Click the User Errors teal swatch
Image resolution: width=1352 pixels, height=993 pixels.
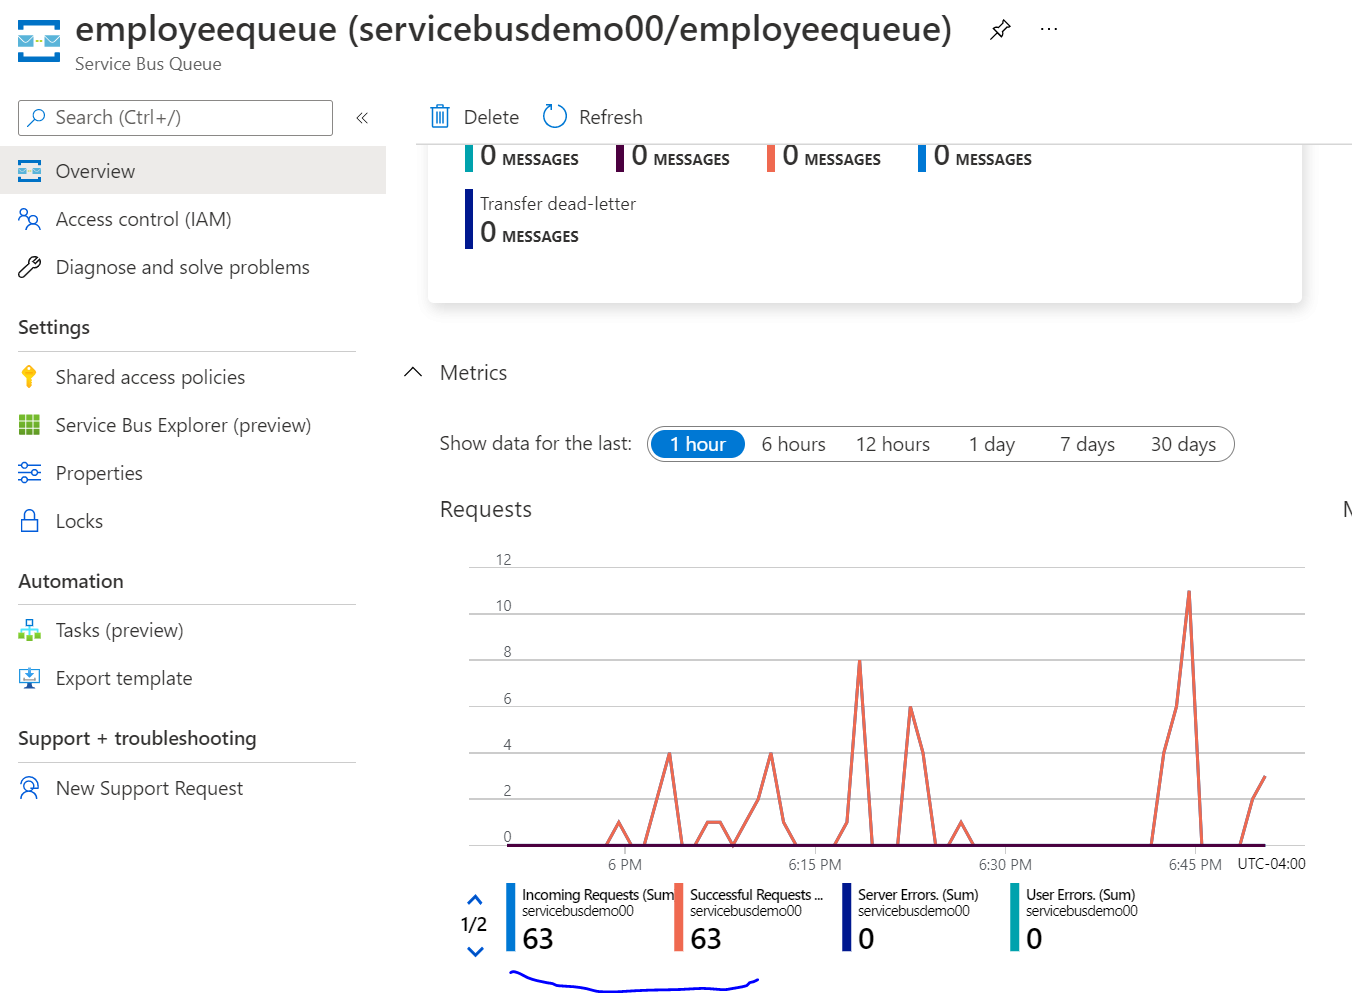1015,917
